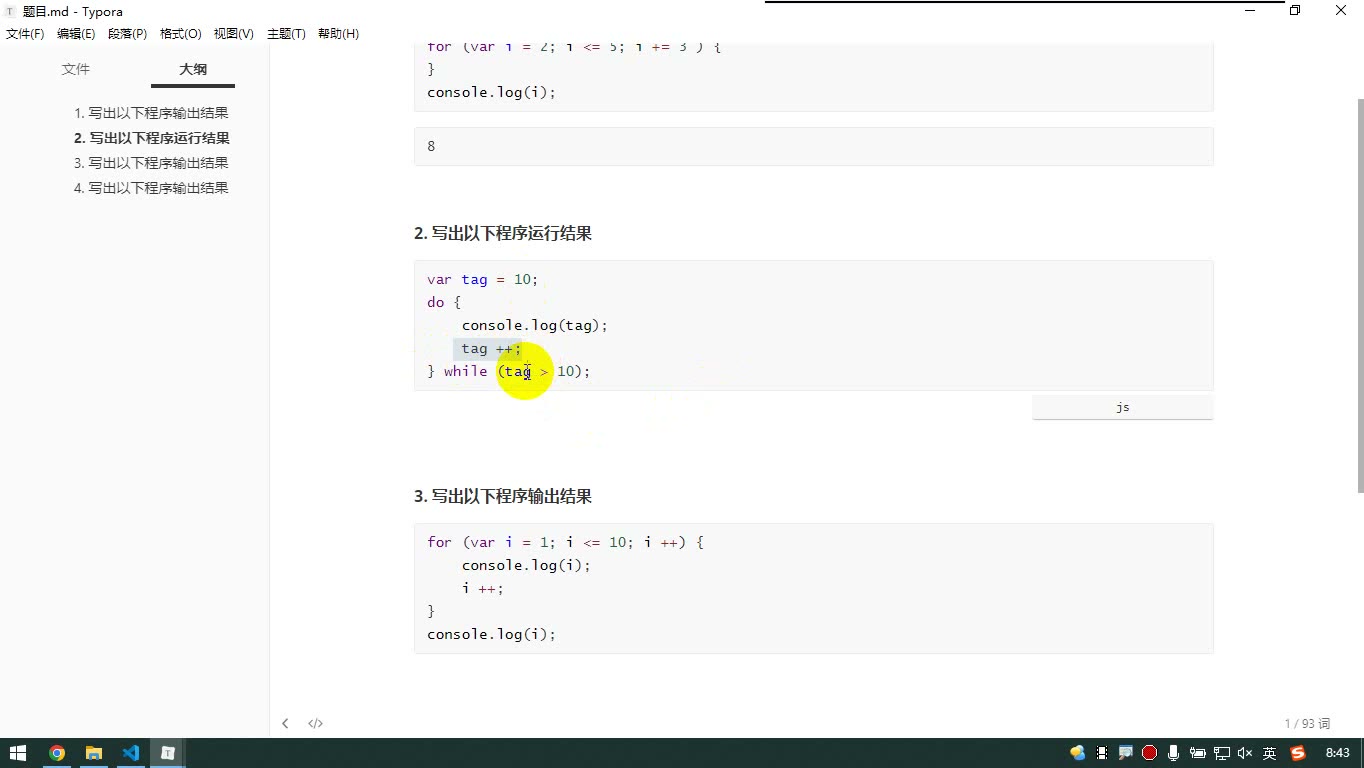Image resolution: width=1364 pixels, height=768 pixels.
Task: Open File Explorer from the taskbar
Action: coord(93,753)
